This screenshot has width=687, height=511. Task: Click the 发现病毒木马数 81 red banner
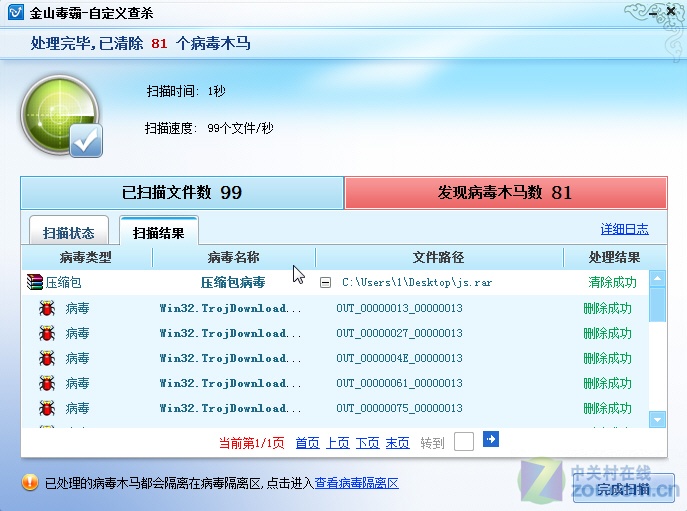coord(506,193)
